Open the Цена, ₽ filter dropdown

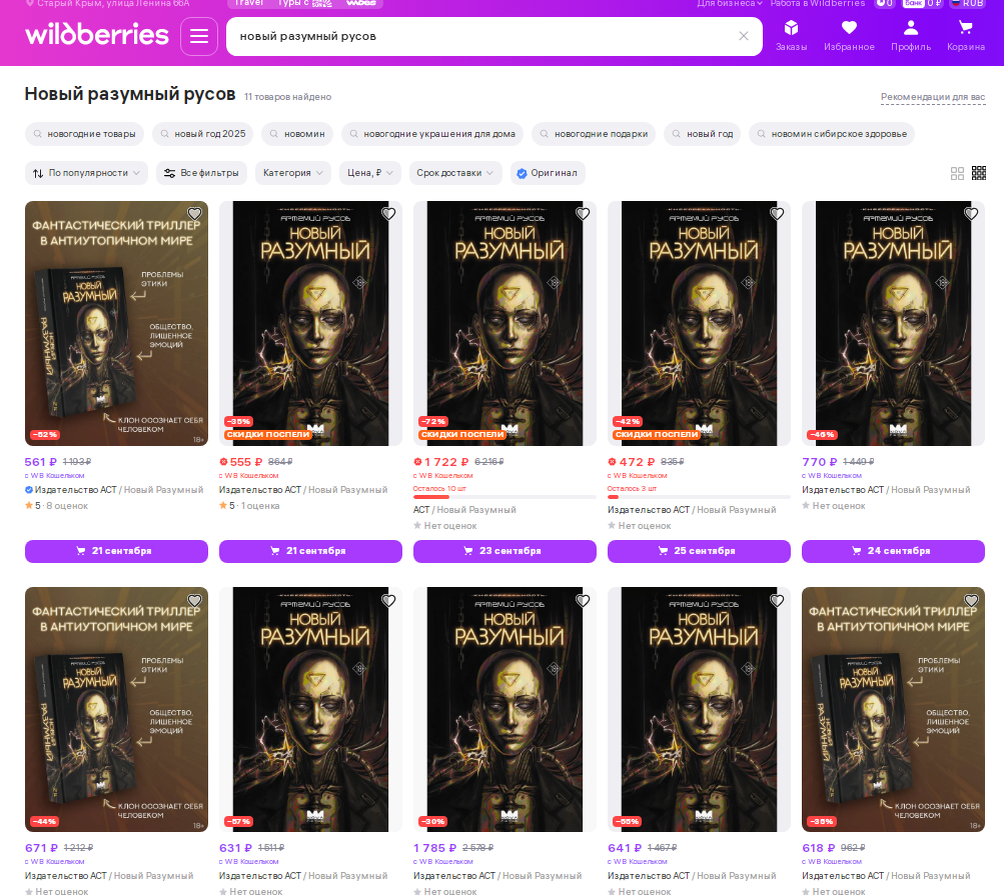370,173
